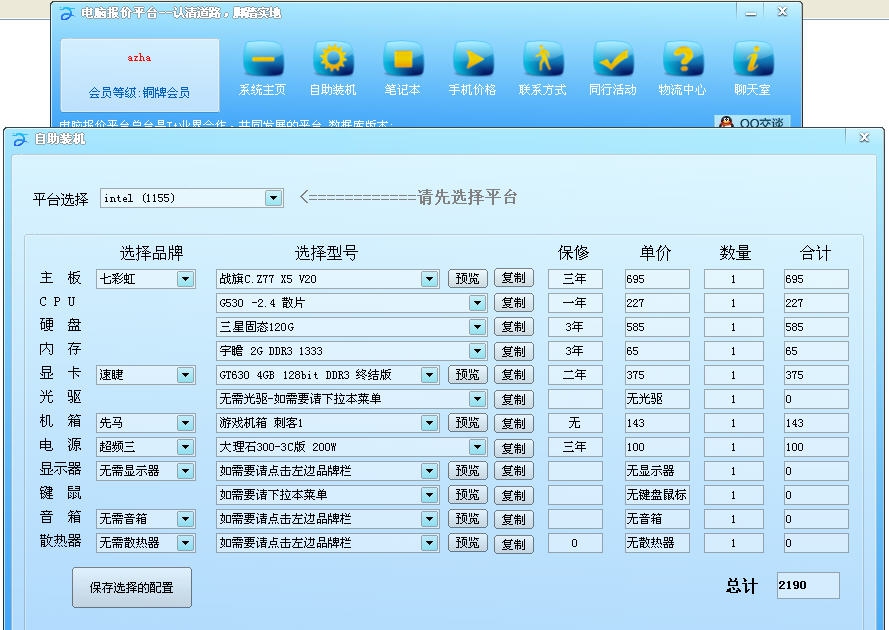Click the 电源 数量 quantity field
This screenshot has height=630, width=889.
point(734,447)
